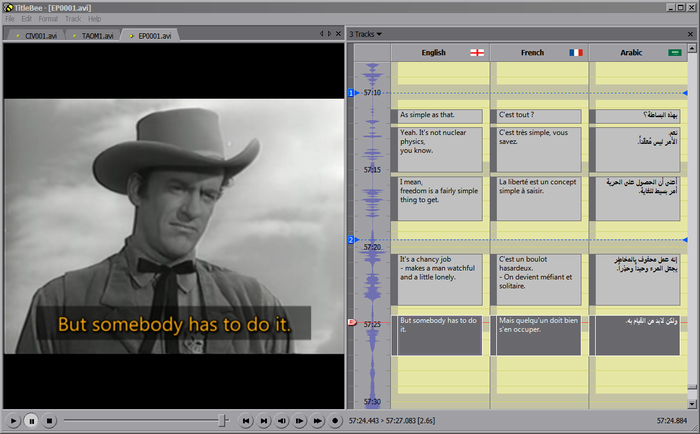Jump to previous subtitle button
The image size is (700, 434).
[x=246, y=421]
